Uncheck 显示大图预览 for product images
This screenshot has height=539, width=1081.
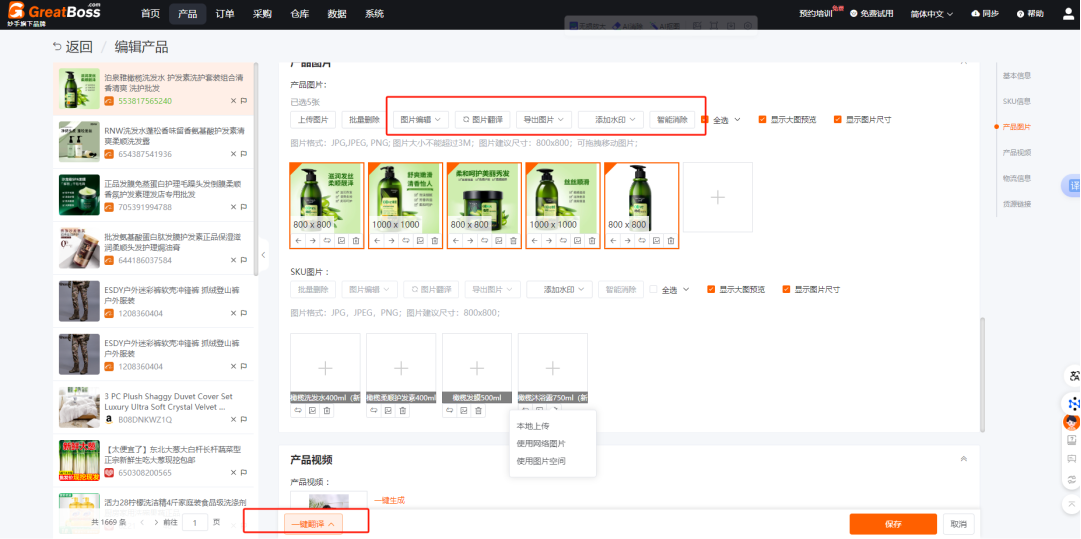pos(763,119)
